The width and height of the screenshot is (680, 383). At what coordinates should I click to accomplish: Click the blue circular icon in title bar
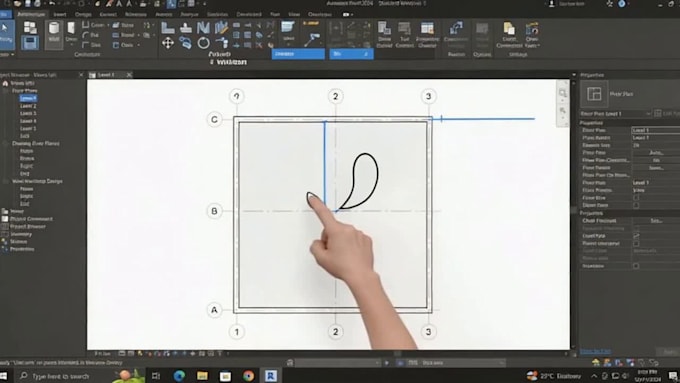click(622, 4)
